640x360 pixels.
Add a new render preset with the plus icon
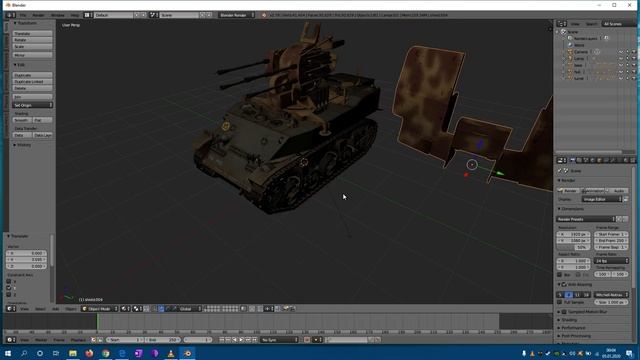pos(619,219)
